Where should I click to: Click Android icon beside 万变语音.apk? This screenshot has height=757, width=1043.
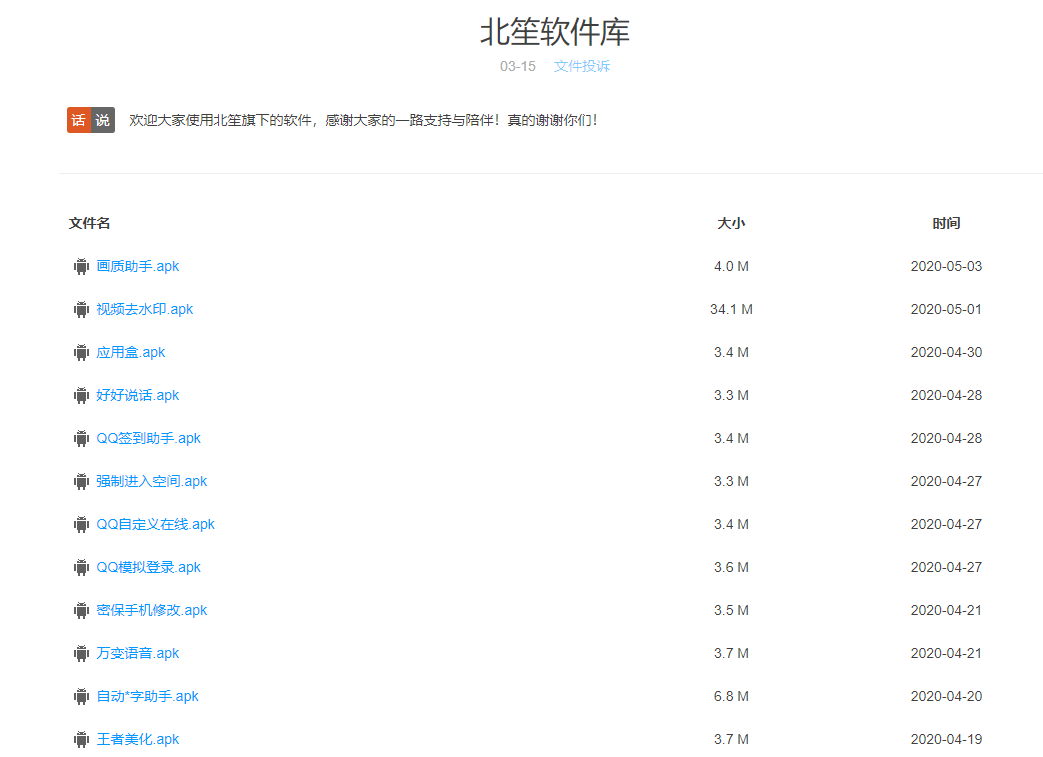coord(81,654)
